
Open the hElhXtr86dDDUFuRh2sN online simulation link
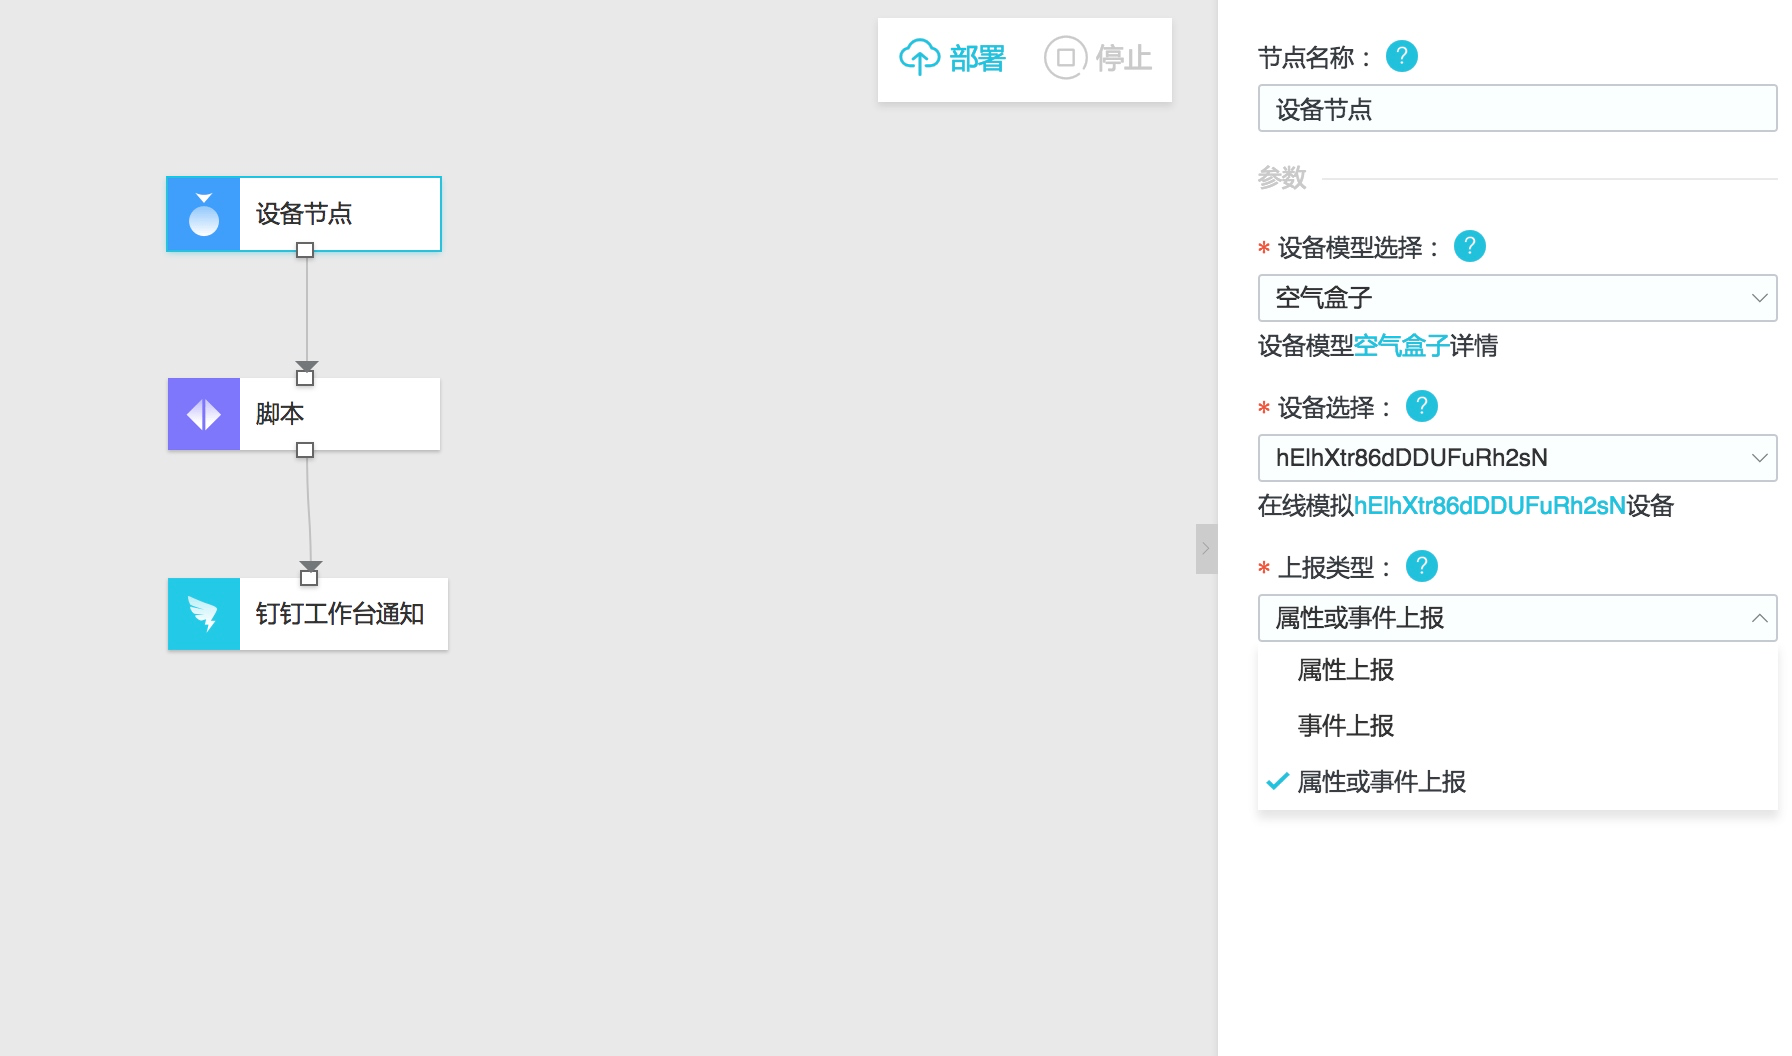point(1490,506)
